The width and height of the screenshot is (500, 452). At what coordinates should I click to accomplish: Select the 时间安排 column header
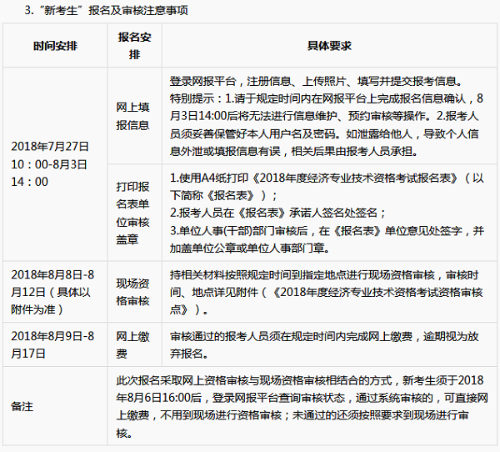(x=55, y=46)
